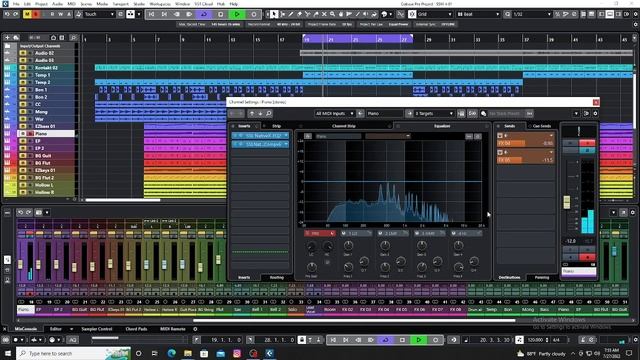Click the Redo icon in top toolbar
Viewport: 640px width, 360px height.
click(15, 14)
